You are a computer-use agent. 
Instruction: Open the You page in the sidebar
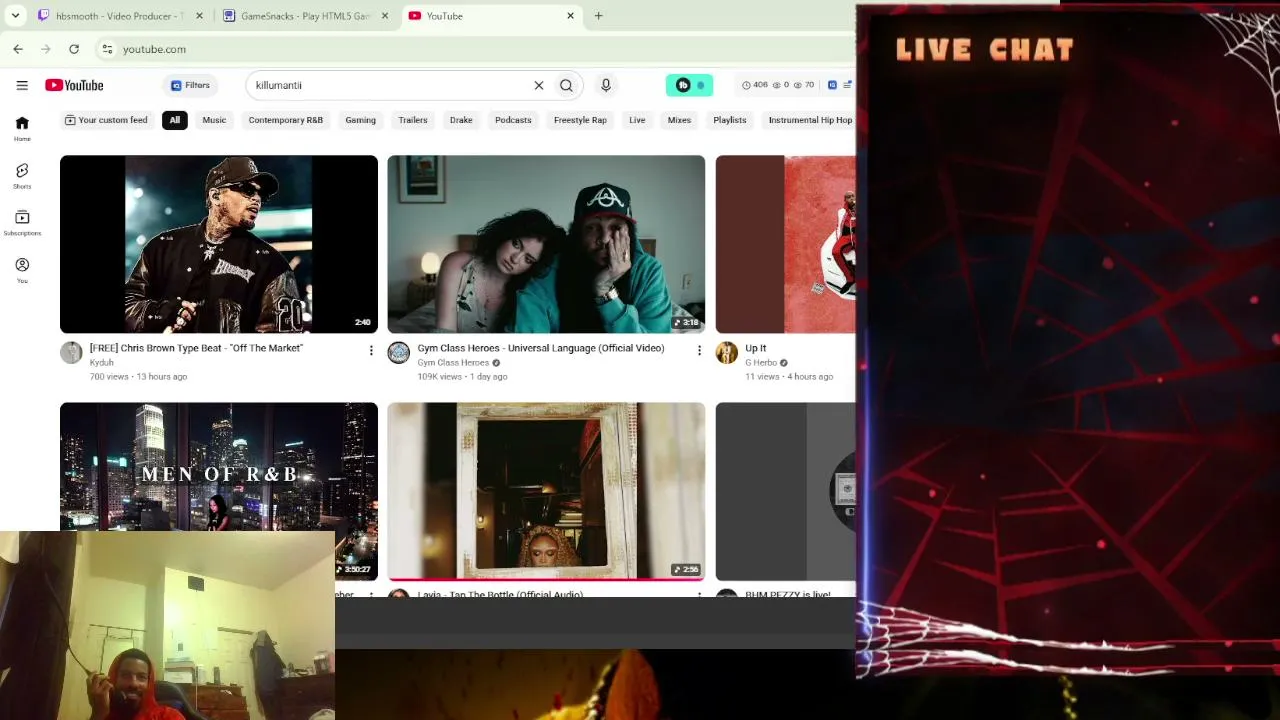pos(22,270)
